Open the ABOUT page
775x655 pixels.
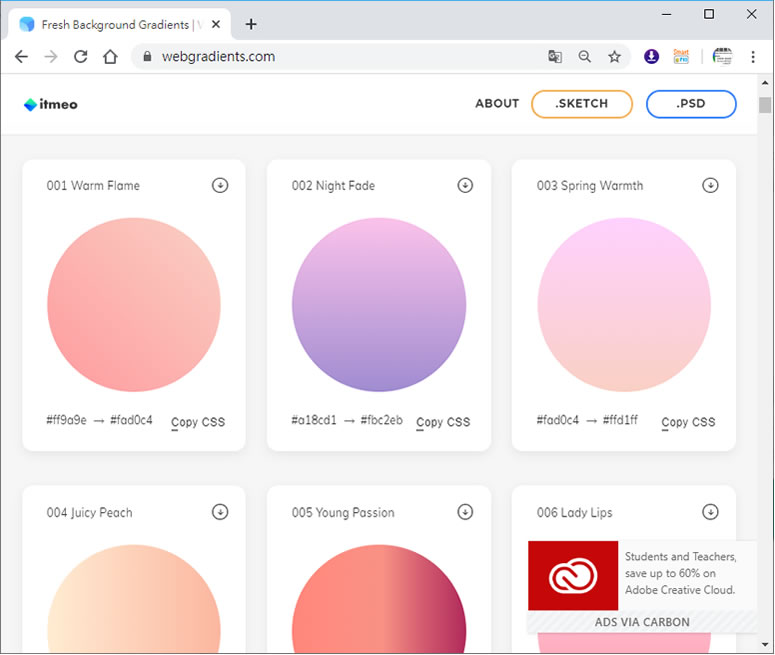497,104
